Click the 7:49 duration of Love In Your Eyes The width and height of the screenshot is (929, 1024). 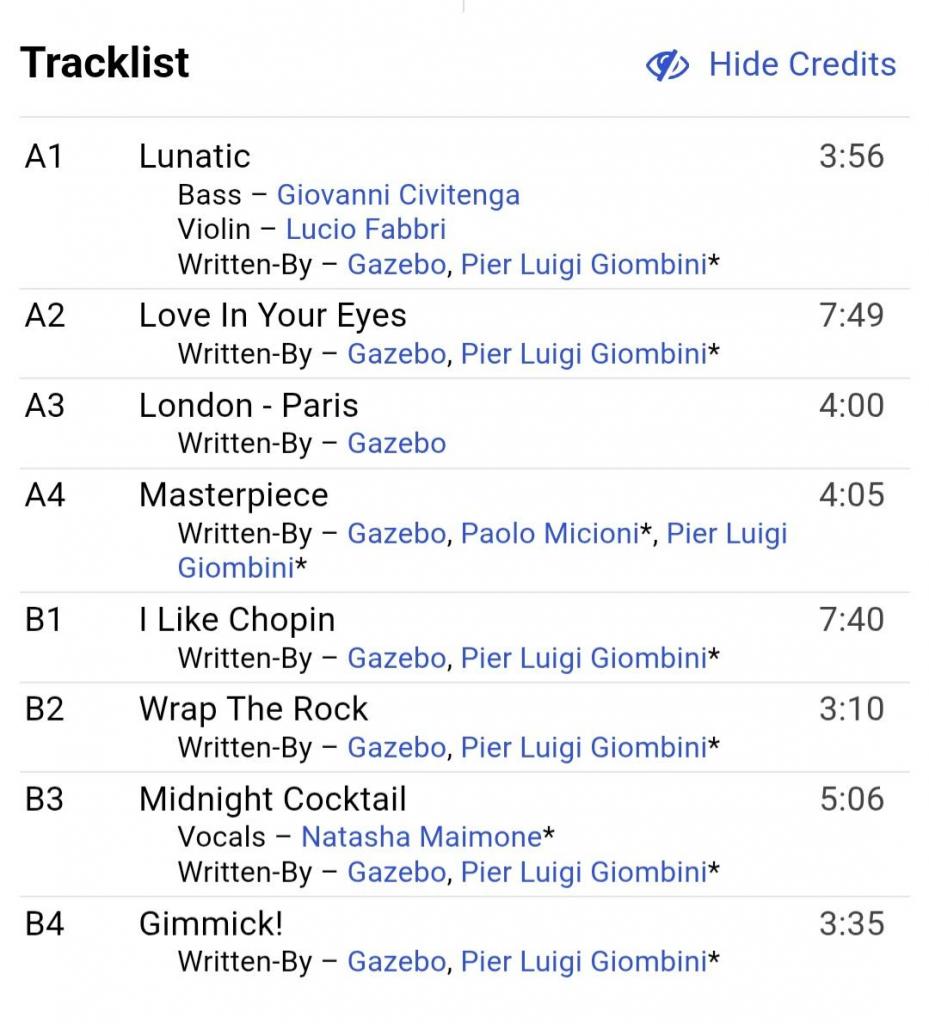coord(851,316)
